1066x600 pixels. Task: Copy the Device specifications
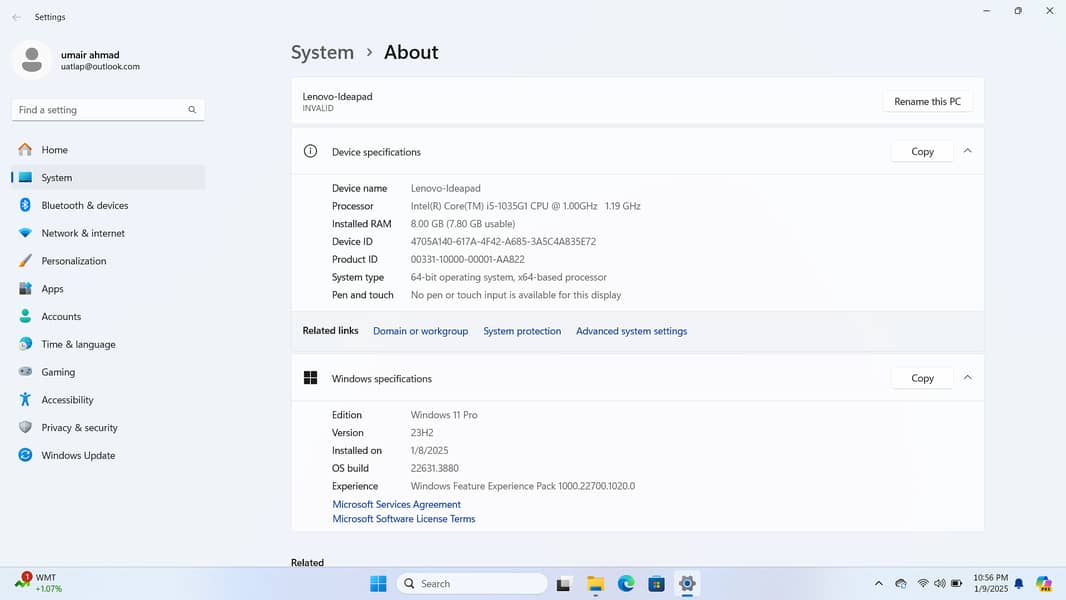click(922, 152)
